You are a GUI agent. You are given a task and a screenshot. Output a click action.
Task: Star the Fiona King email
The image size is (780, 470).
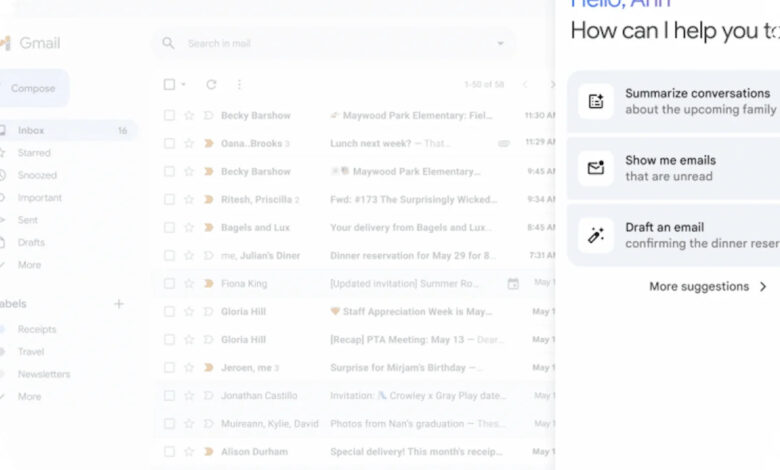(x=189, y=283)
